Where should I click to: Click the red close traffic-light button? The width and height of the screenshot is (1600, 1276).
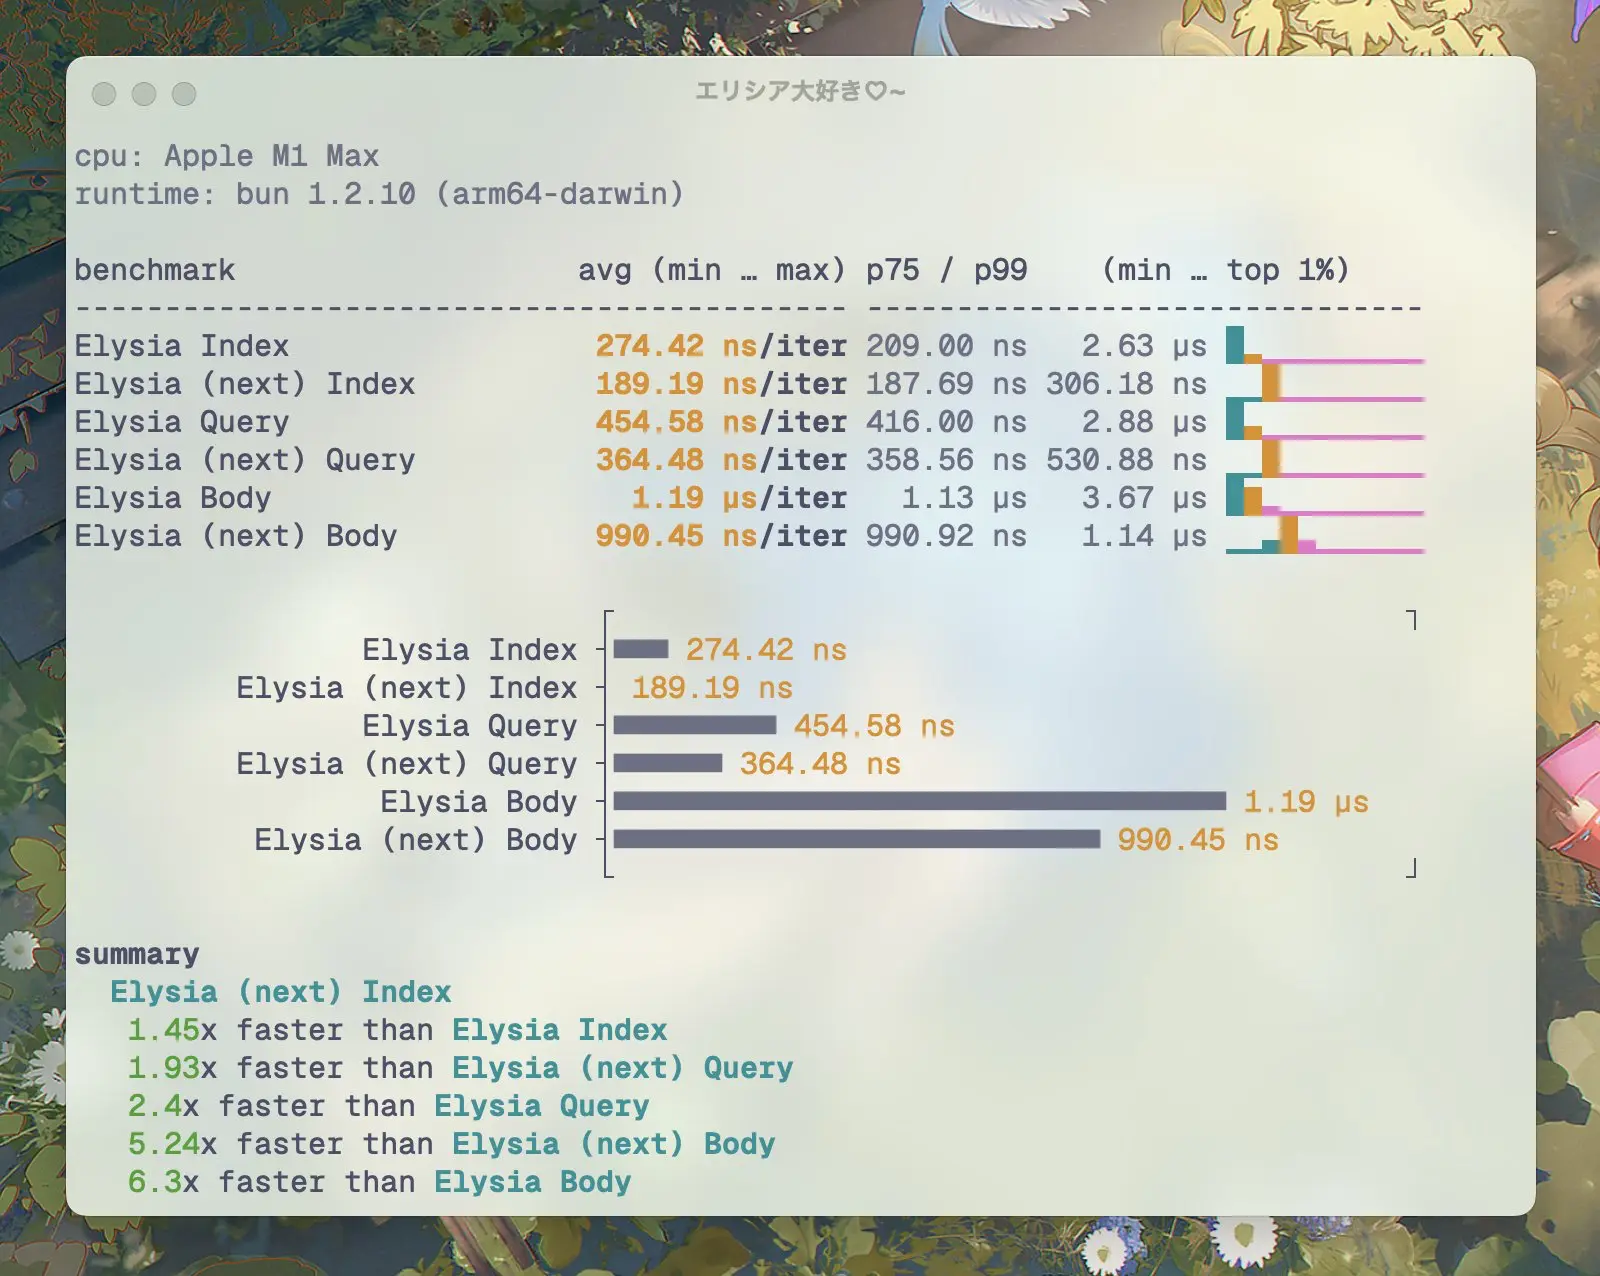point(104,94)
